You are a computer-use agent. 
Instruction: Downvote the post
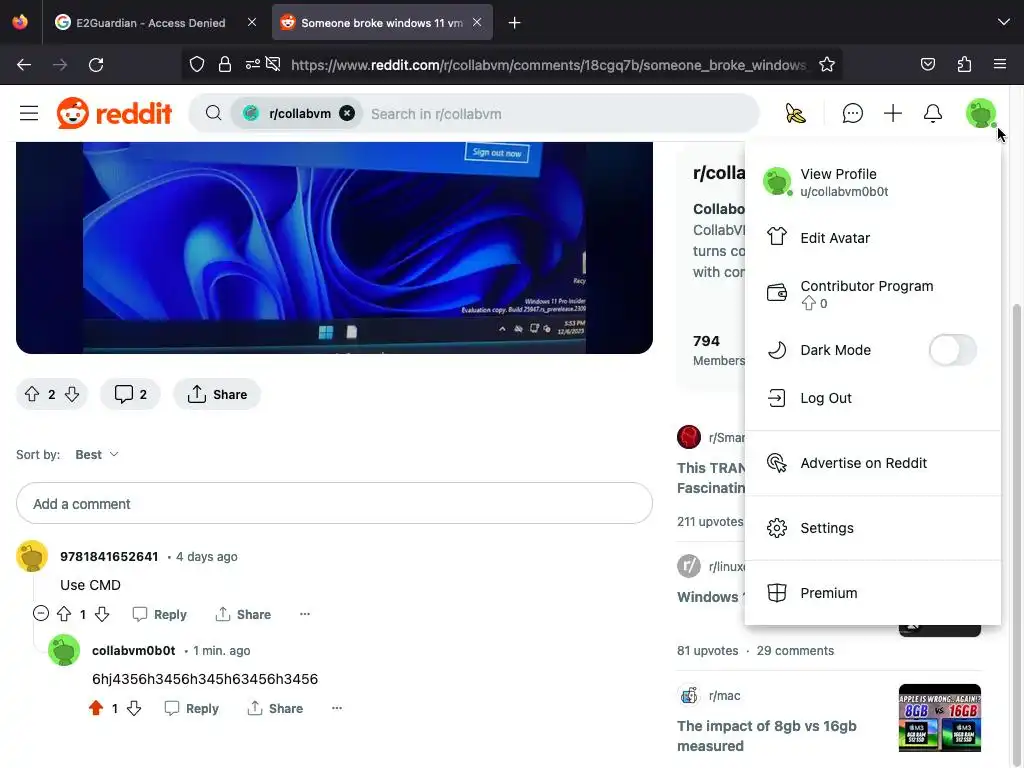(72, 394)
